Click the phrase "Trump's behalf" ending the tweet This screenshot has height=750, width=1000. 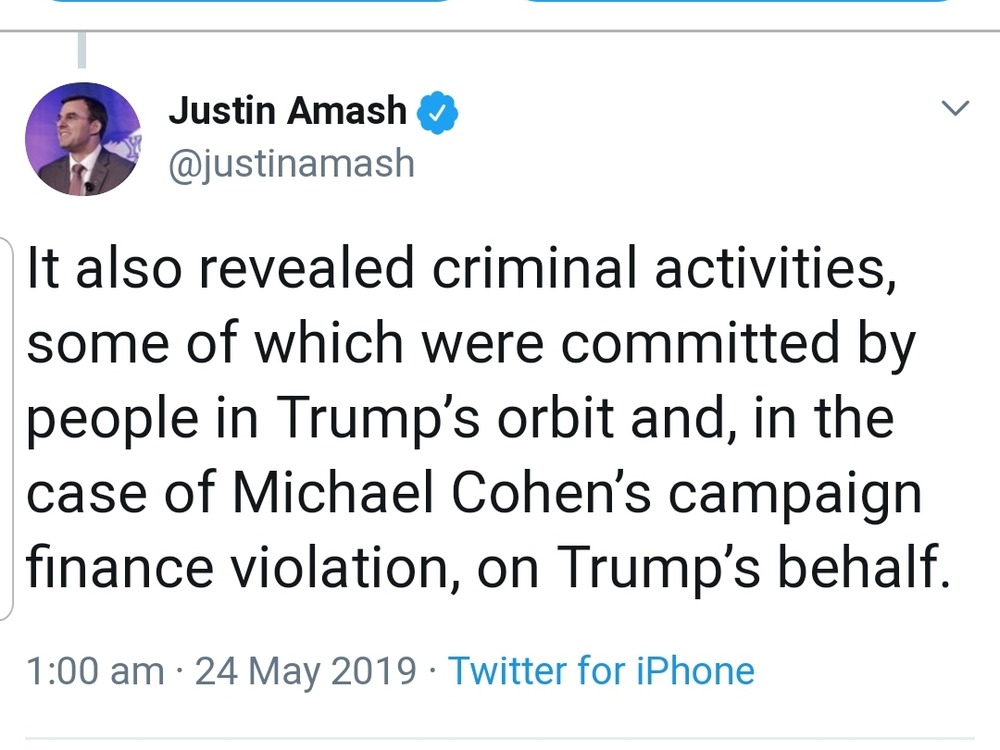[x=750, y=567]
